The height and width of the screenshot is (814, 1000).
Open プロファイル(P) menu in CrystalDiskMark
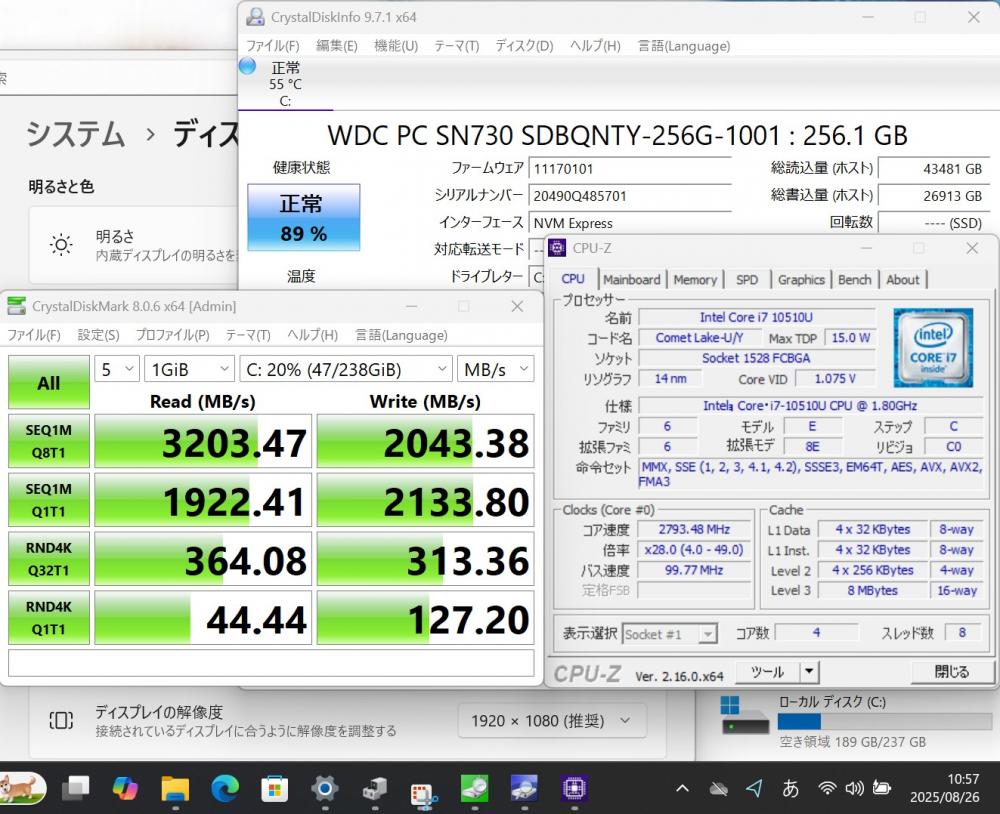(172, 335)
